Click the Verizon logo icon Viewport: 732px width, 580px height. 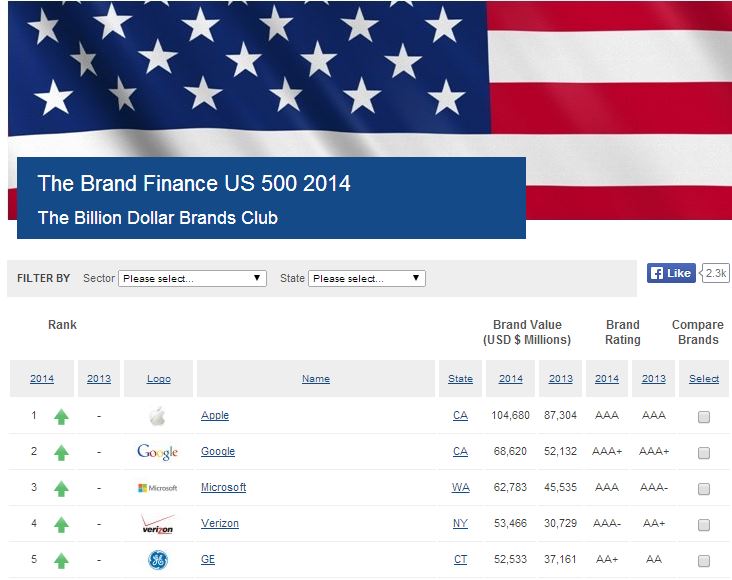click(157, 524)
